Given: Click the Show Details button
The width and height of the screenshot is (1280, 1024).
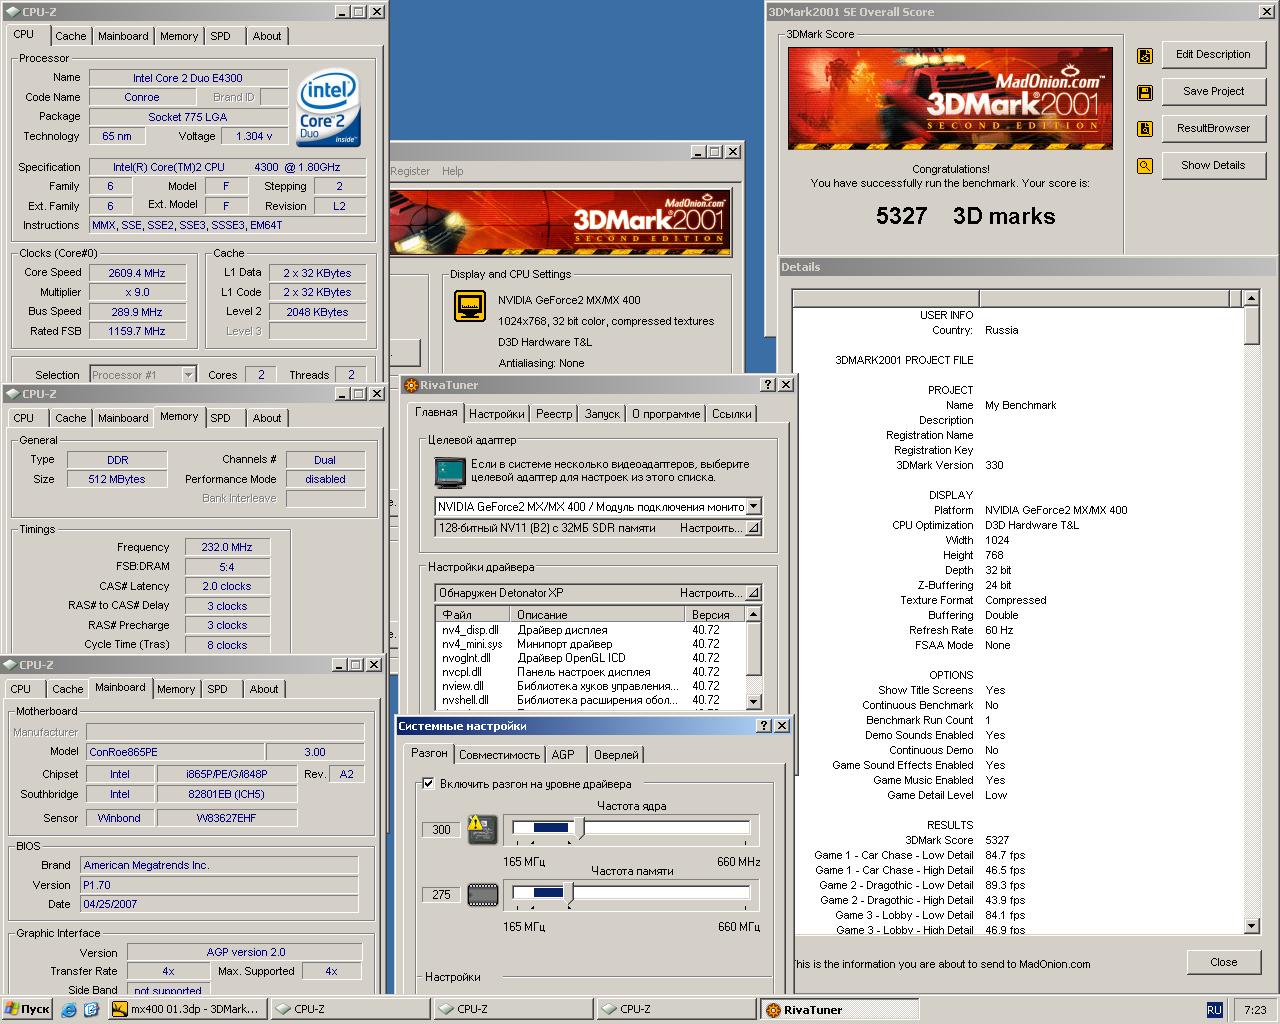Looking at the screenshot, I should (1213, 165).
